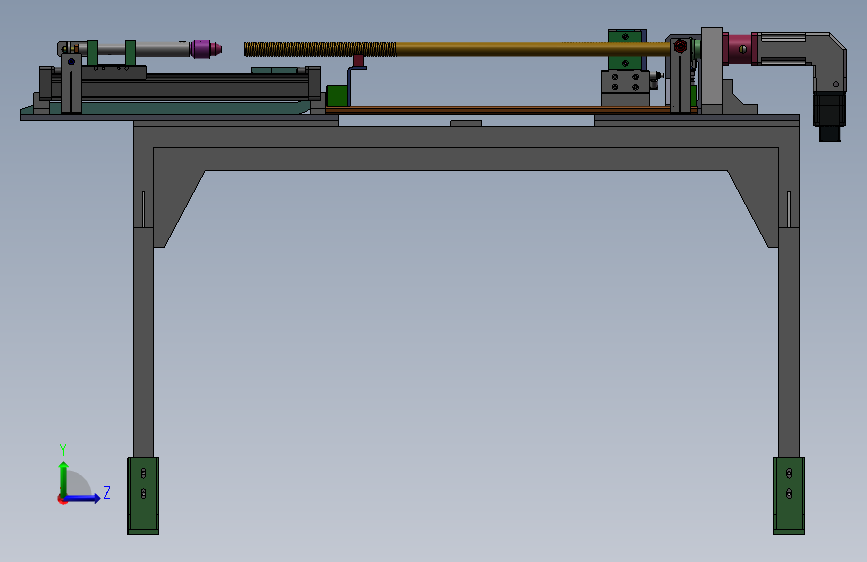867x562 pixels.
Task: Select the black motor below the elbow gearbox
Action: click(x=829, y=117)
